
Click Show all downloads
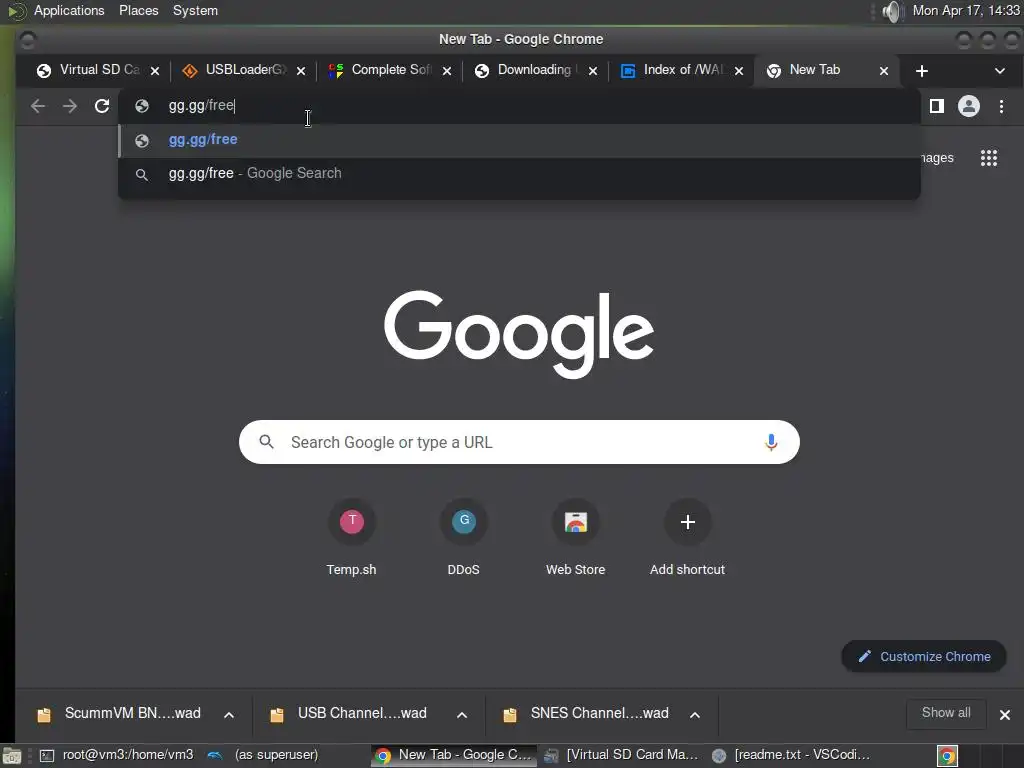(946, 713)
